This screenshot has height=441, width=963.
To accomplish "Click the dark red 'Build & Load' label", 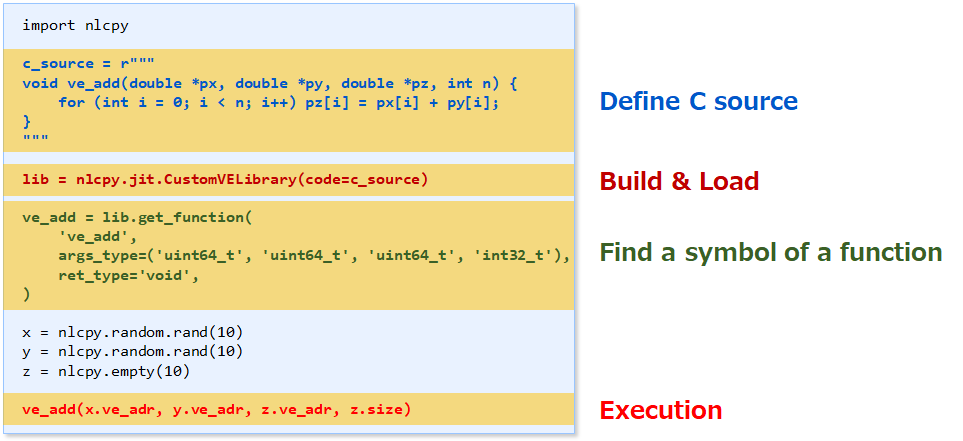I will (x=679, y=182).
